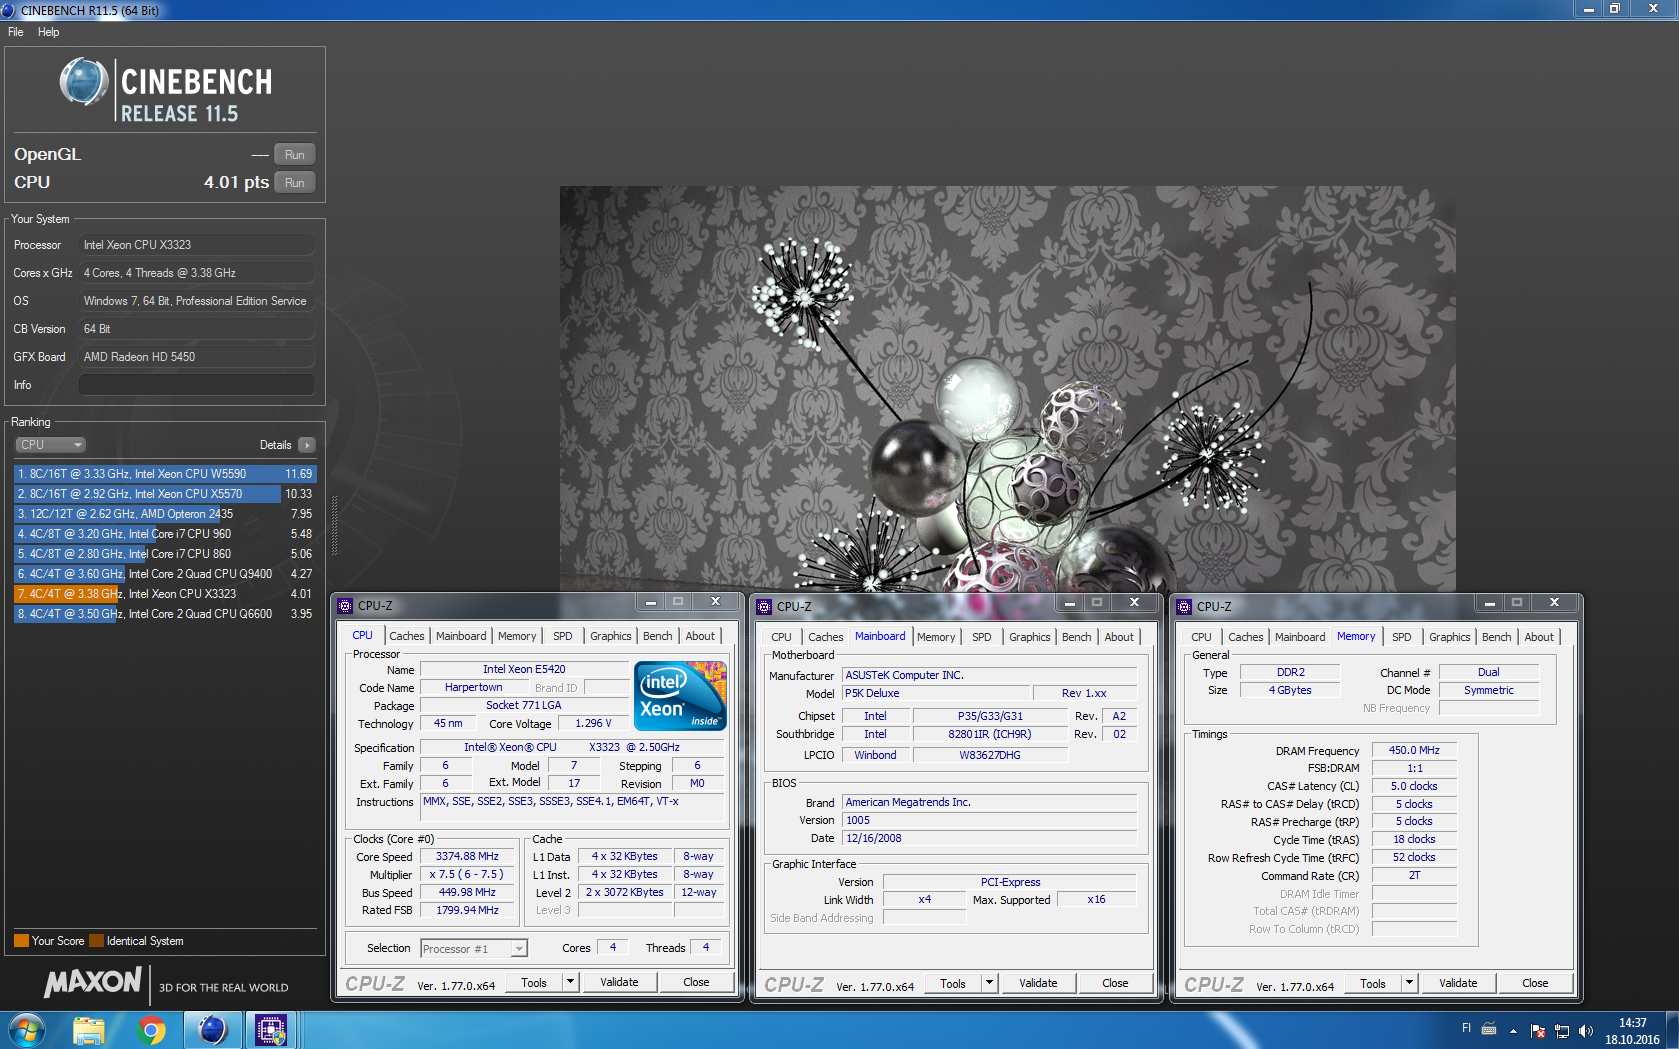Click Validate in the CPU-Z Memory window
This screenshot has height=1049, width=1679.
1458,983
